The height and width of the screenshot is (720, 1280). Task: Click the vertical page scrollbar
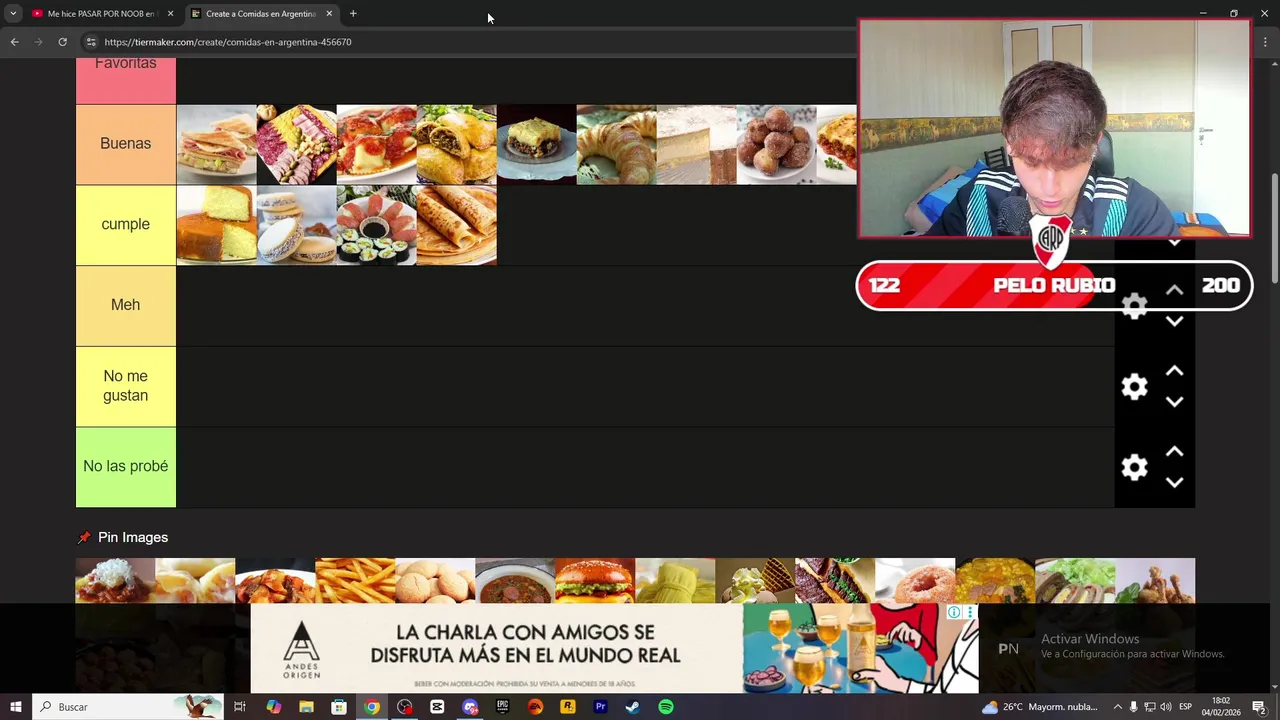point(1274,228)
